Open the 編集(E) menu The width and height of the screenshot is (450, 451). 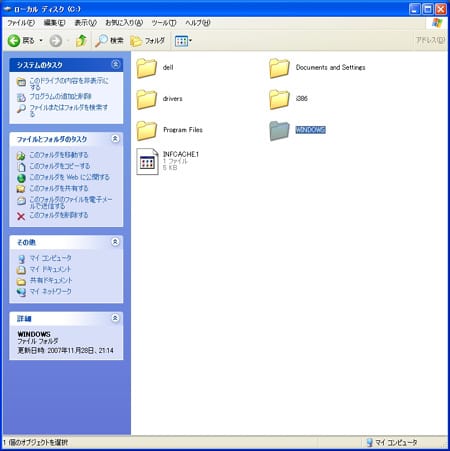click(x=54, y=23)
